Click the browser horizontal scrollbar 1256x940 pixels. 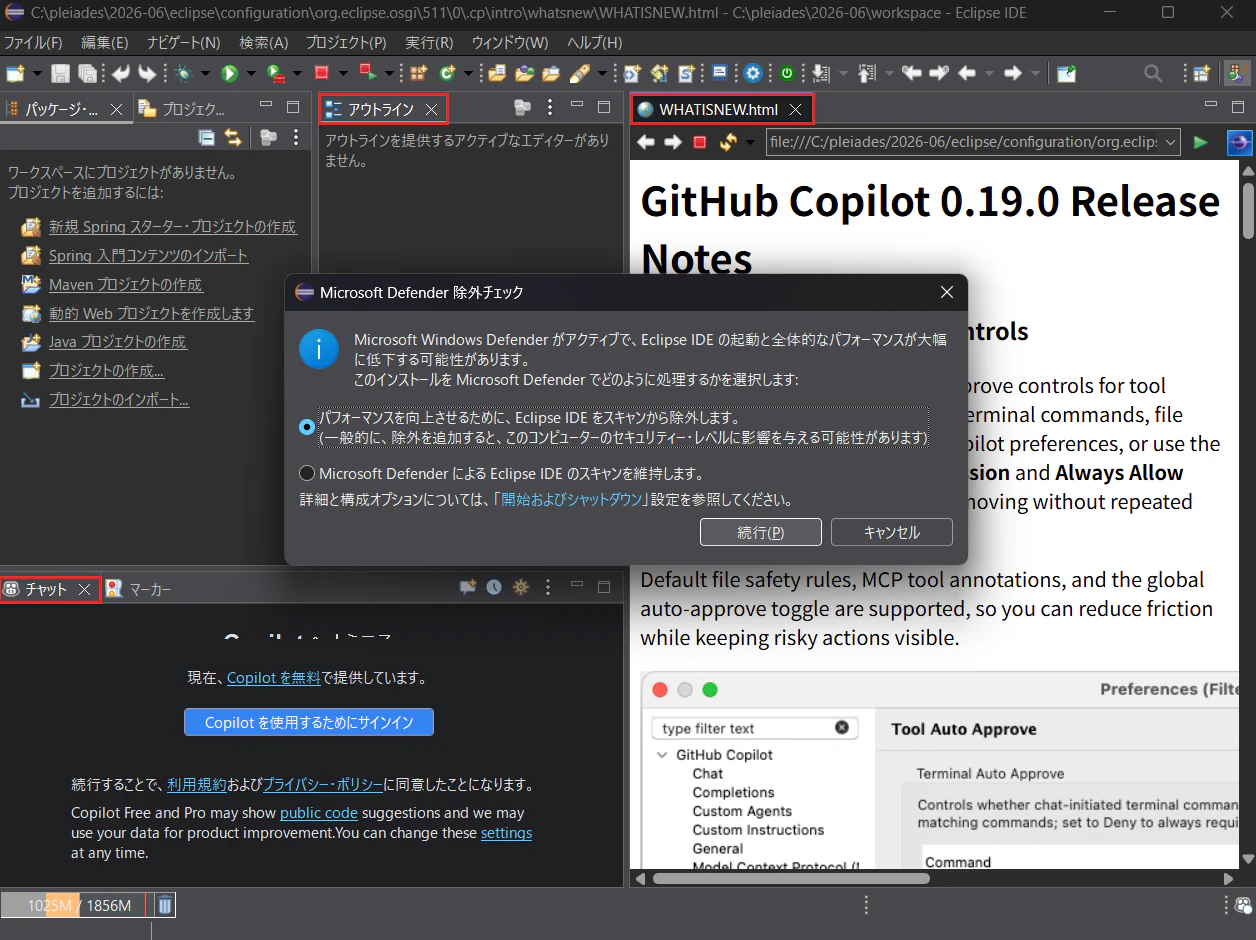(x=790, y=878)
